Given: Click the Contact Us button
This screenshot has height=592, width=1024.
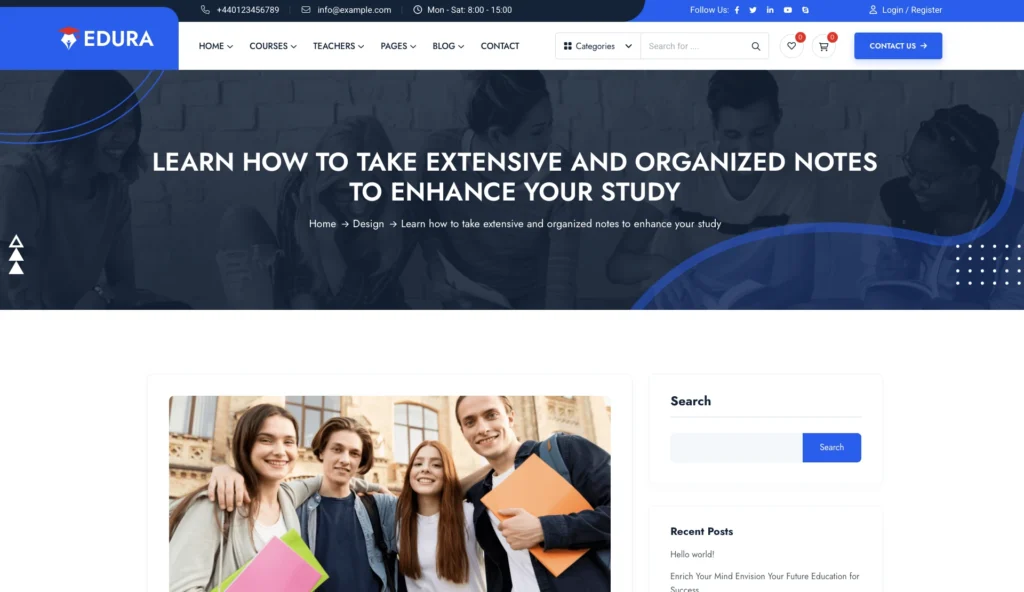Looking at the screenshot, I should (x=898, y=46).
